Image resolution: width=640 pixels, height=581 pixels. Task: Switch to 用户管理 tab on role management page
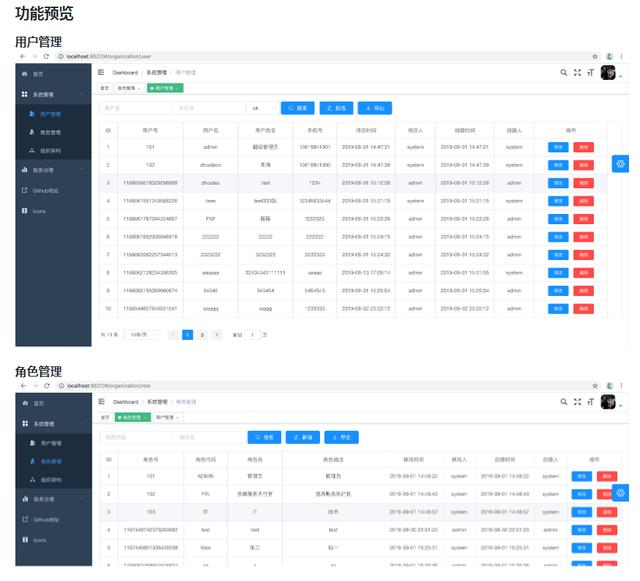click(167, 417)
